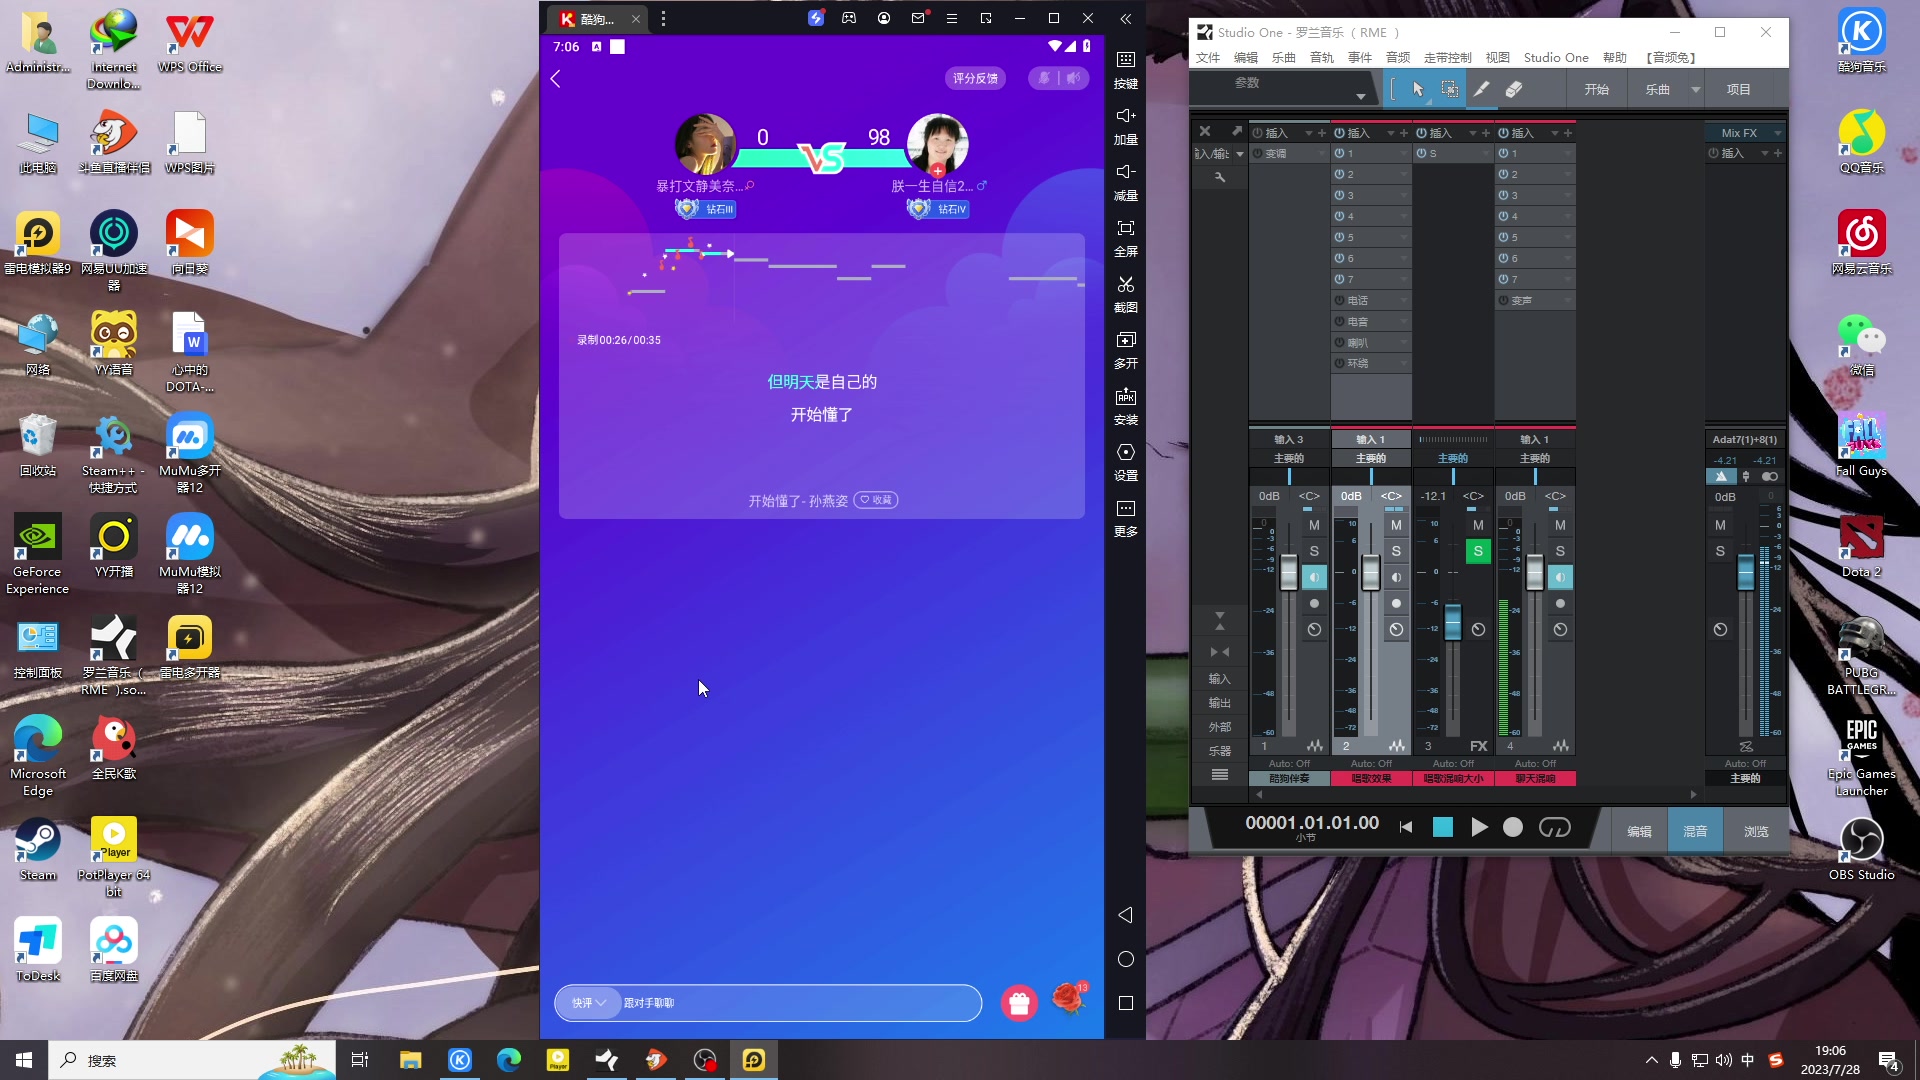Open Windows Start menu
The height and width of the screenshot is (1080, 1920).
click(24, 1060)
